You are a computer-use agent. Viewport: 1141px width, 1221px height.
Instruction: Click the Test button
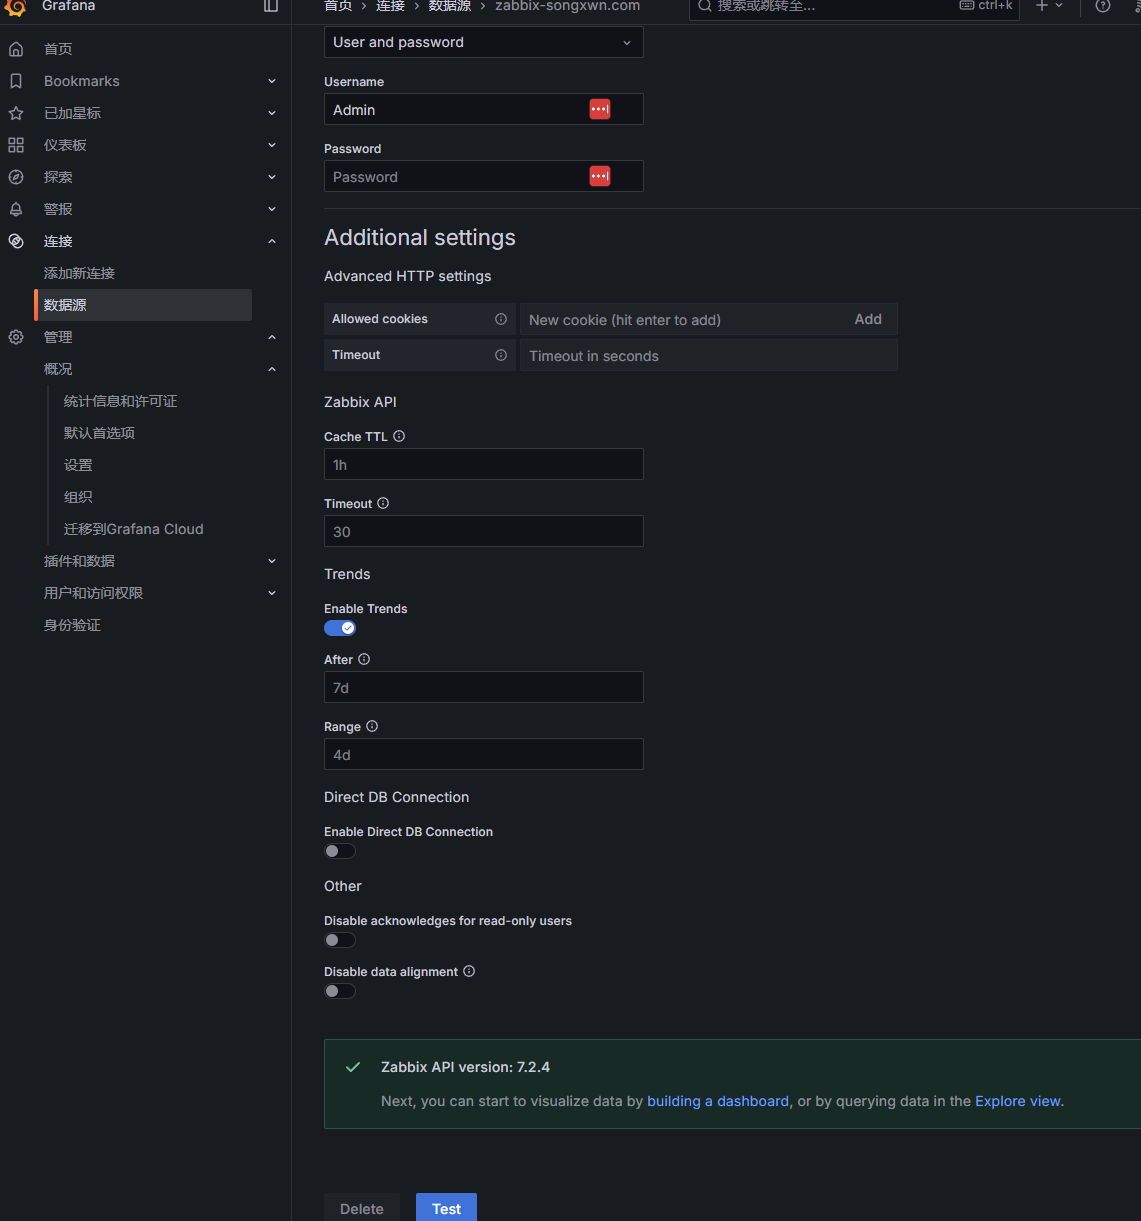446,1208
